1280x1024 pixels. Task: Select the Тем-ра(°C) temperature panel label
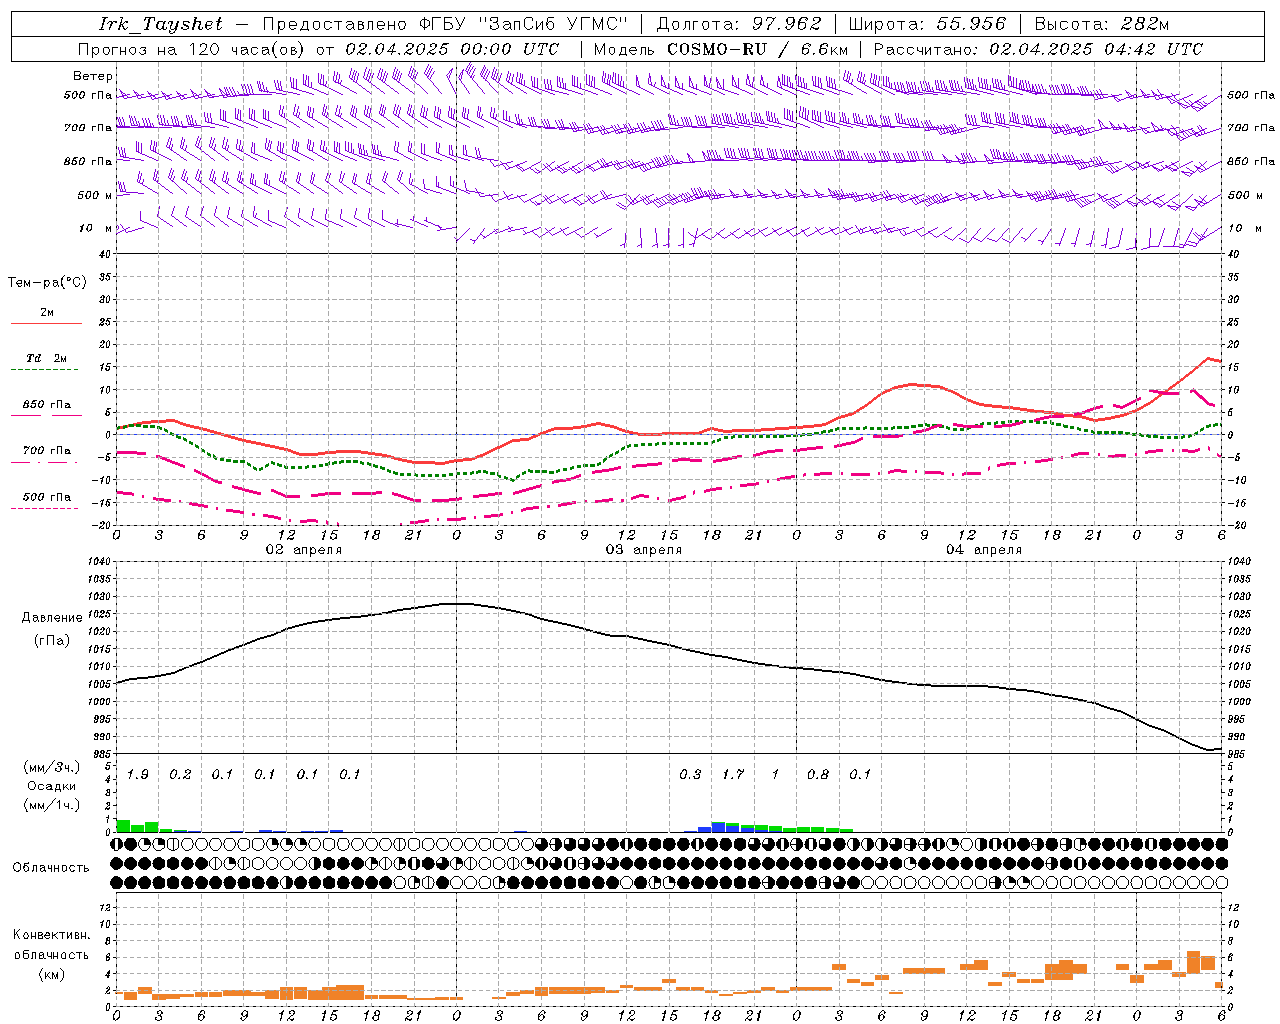coord(47,283)
